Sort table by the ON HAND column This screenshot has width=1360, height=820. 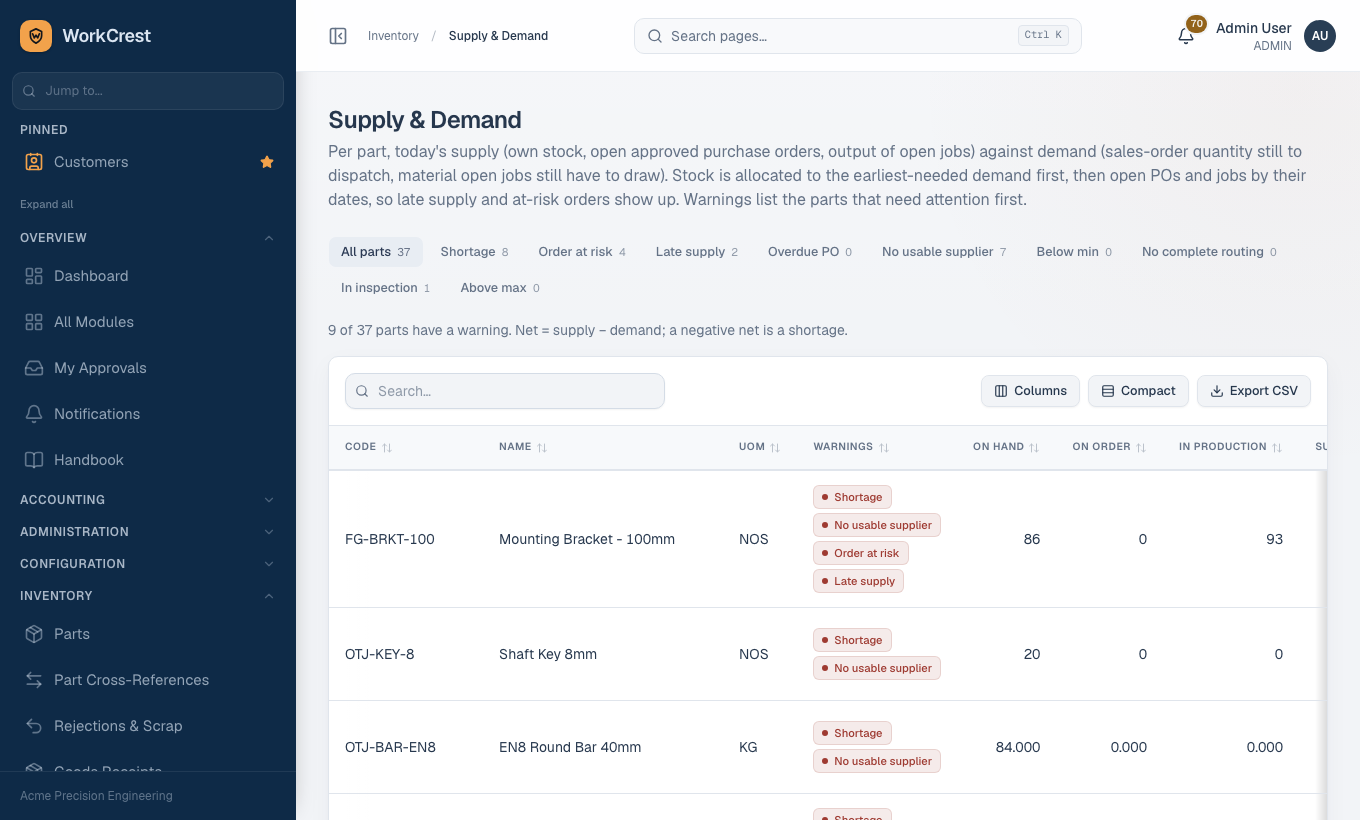pos(1006,447)
